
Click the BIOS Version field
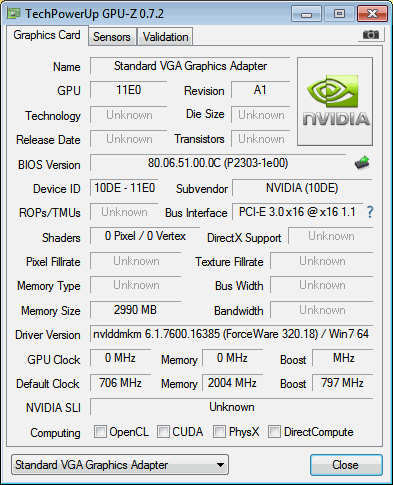click(218, 163)
